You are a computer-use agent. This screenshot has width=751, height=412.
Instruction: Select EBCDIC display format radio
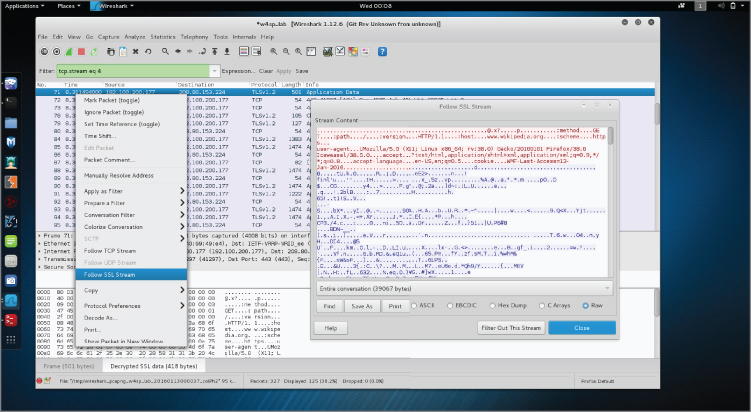tap(450, 306)
